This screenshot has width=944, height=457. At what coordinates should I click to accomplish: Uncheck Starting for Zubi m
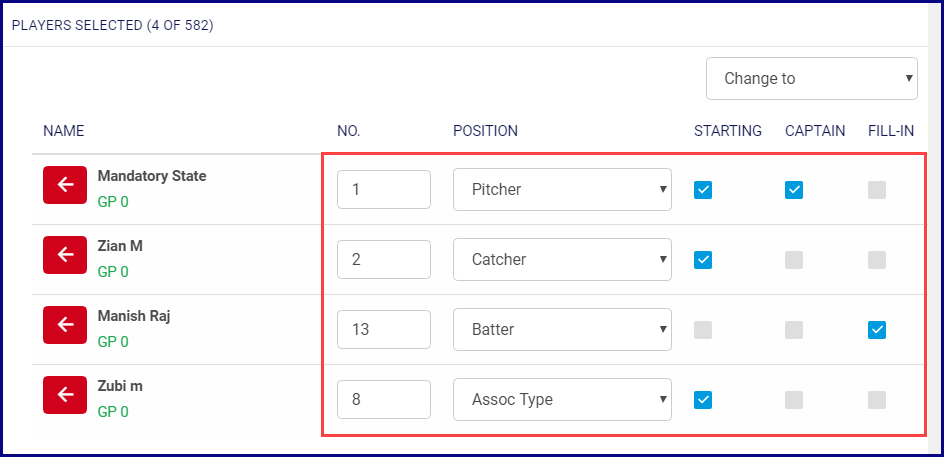[x=703, y=400]
